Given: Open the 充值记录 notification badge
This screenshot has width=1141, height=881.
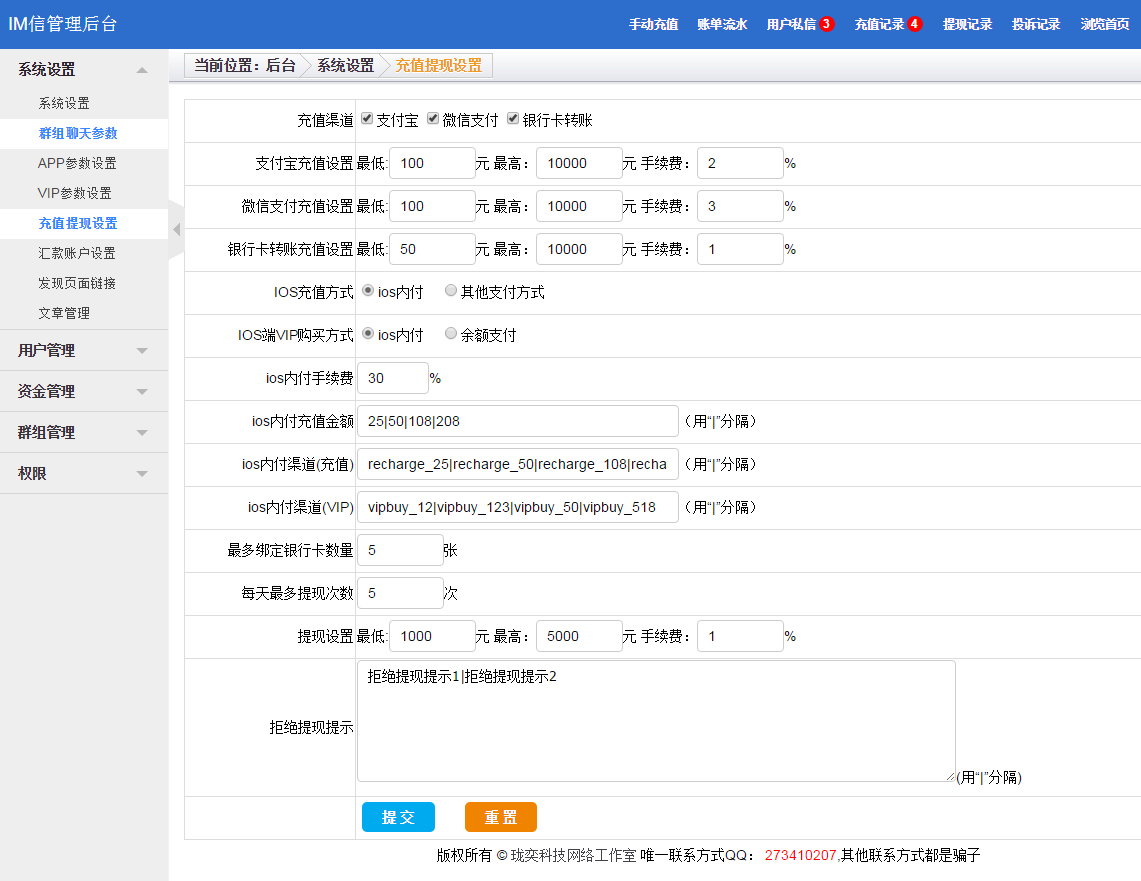Looking at the screenshot, I should point(914,24).
